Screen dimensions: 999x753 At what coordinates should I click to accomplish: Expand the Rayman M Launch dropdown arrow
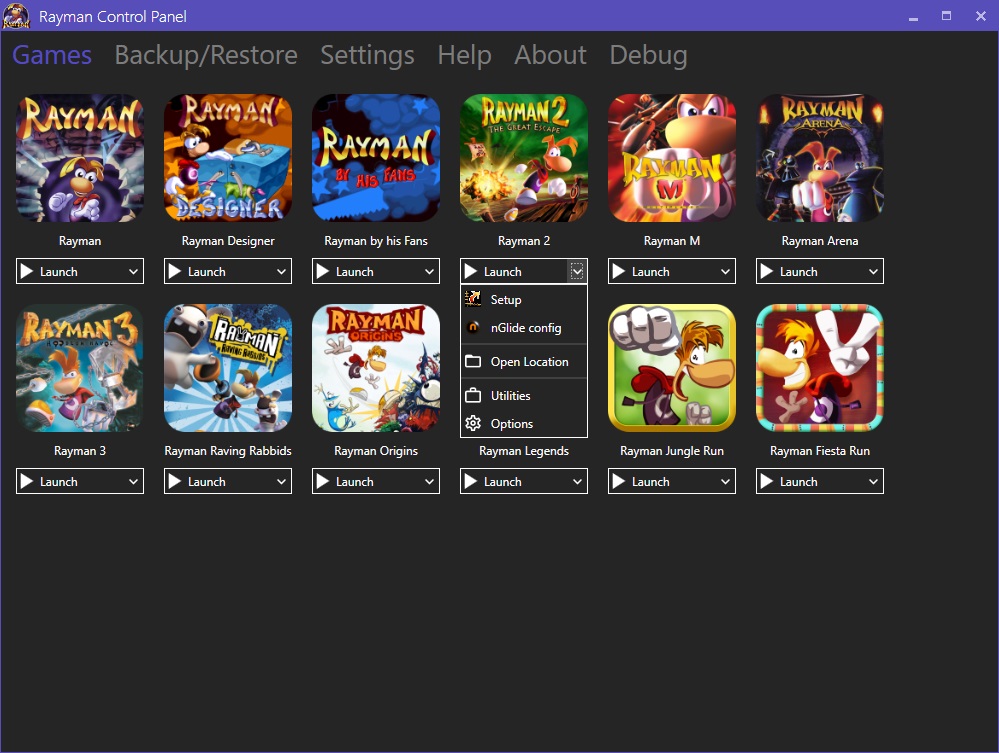(725, 271)
